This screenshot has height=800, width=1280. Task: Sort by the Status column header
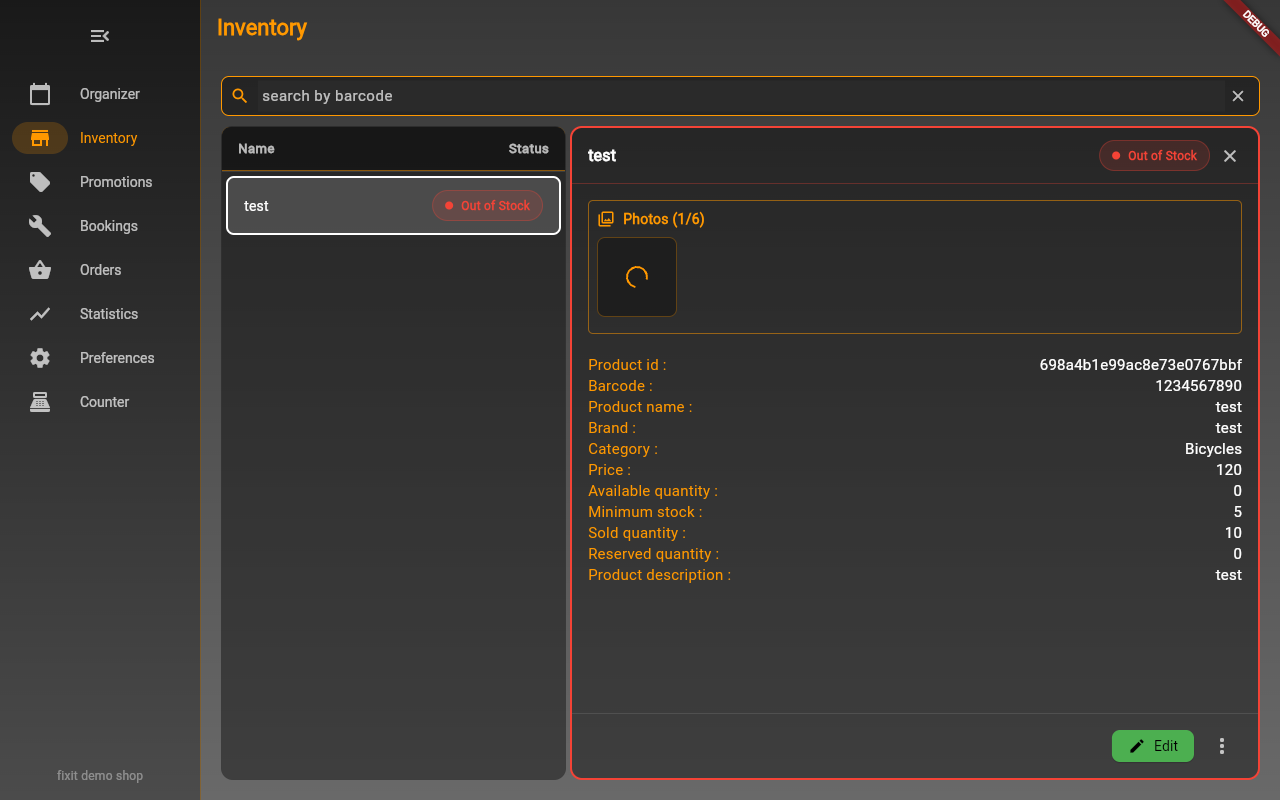pyautogui.click(x=528, y=149)
